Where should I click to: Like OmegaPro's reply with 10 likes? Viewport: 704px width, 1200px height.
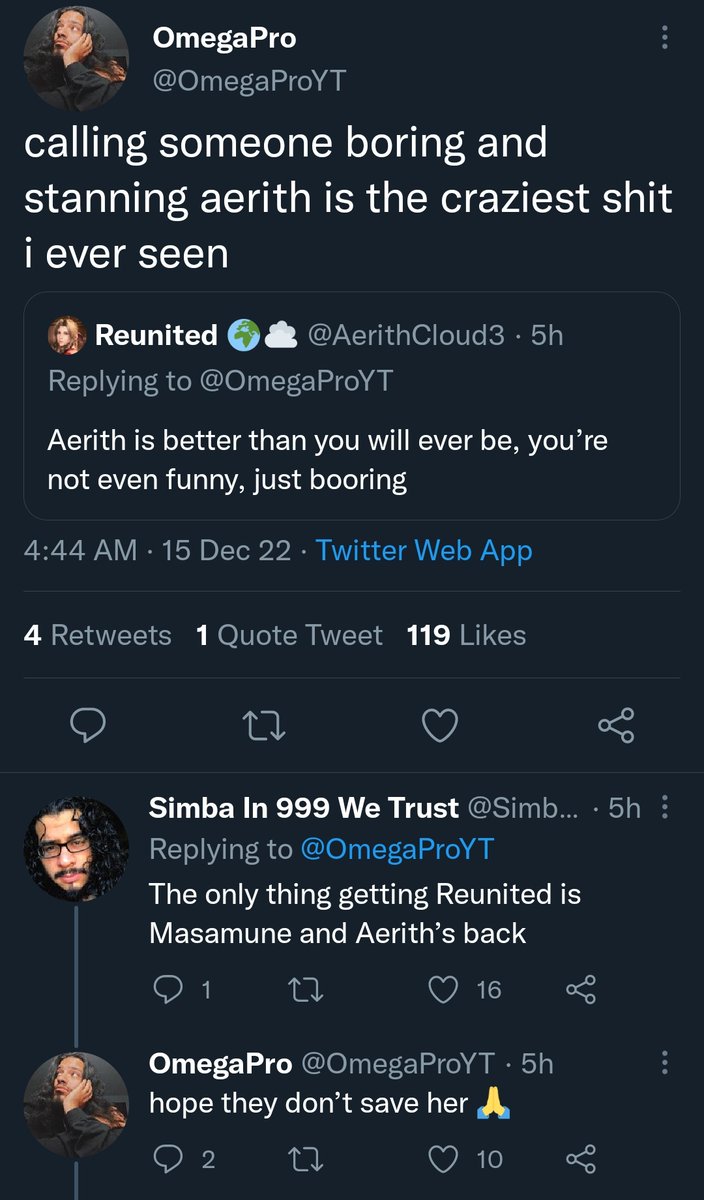442,1159
